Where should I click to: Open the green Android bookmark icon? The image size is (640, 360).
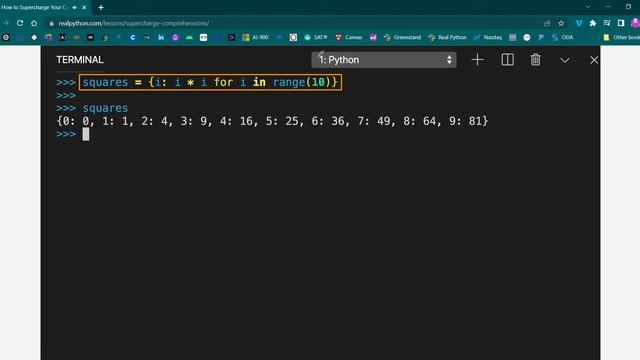point(189,37)
